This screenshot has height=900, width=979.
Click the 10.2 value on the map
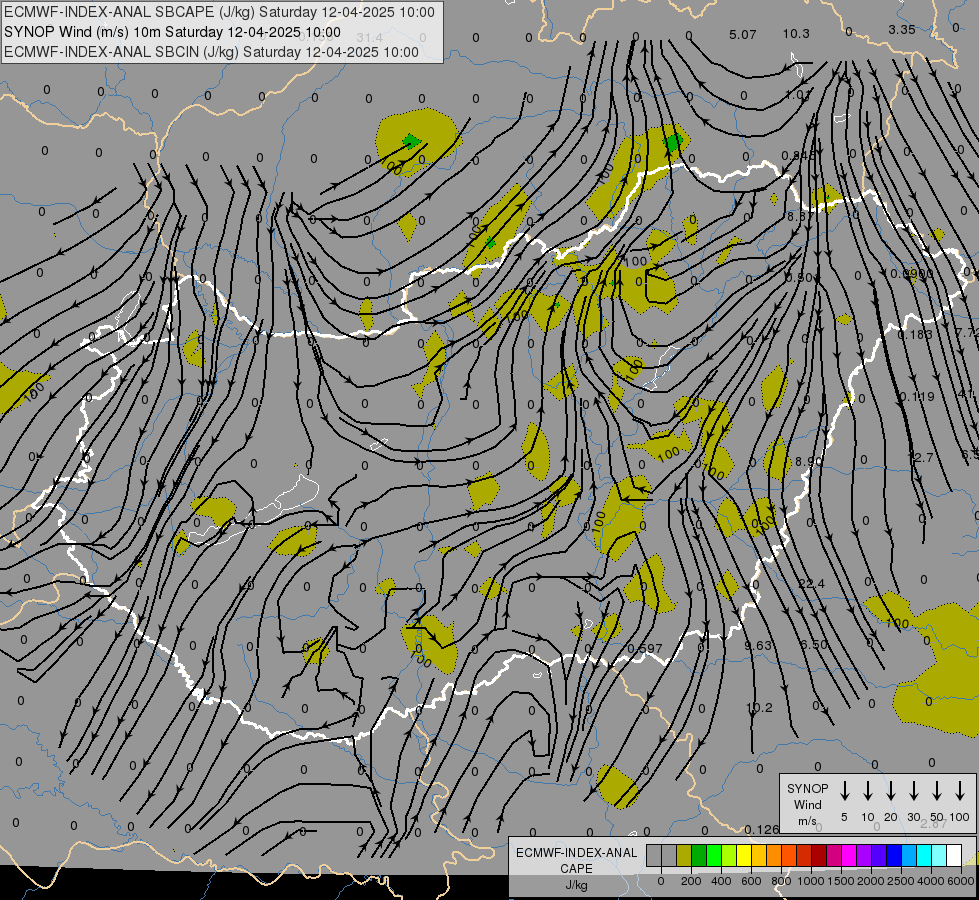pyautogui.click(x=759, y=708)
